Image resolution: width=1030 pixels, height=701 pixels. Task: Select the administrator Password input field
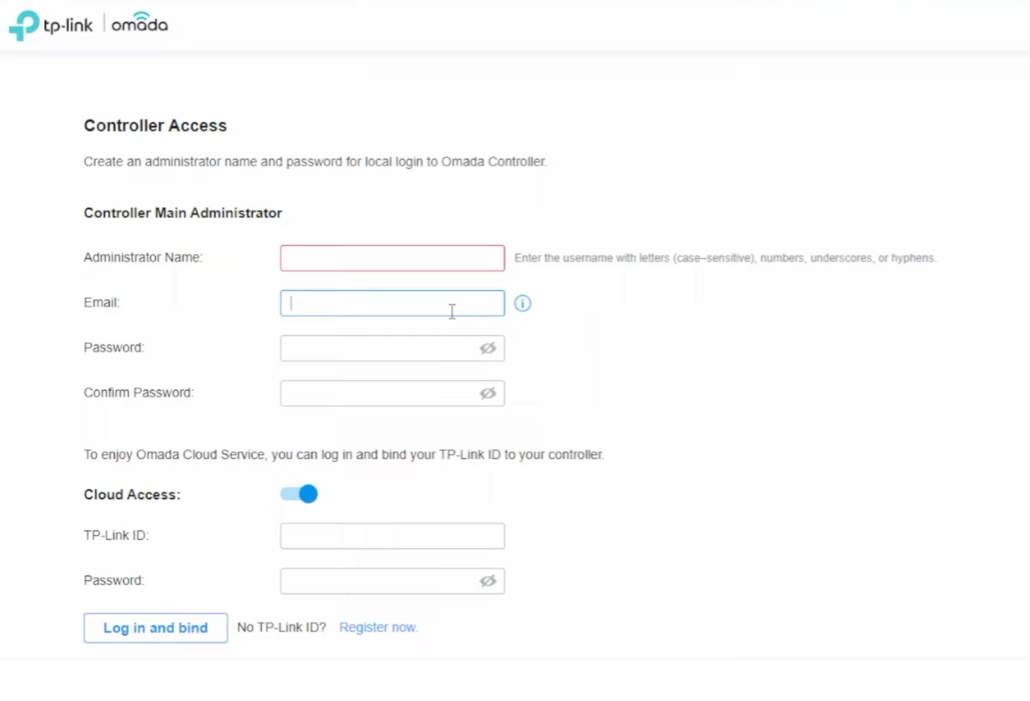coord(378,348)
